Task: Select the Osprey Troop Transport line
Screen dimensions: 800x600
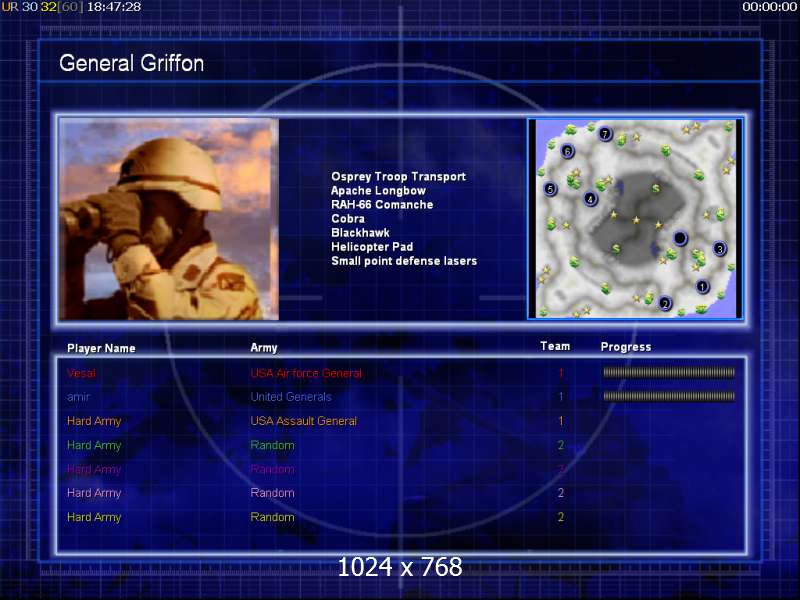Action: pyautogui.click(x=398, y=177)
